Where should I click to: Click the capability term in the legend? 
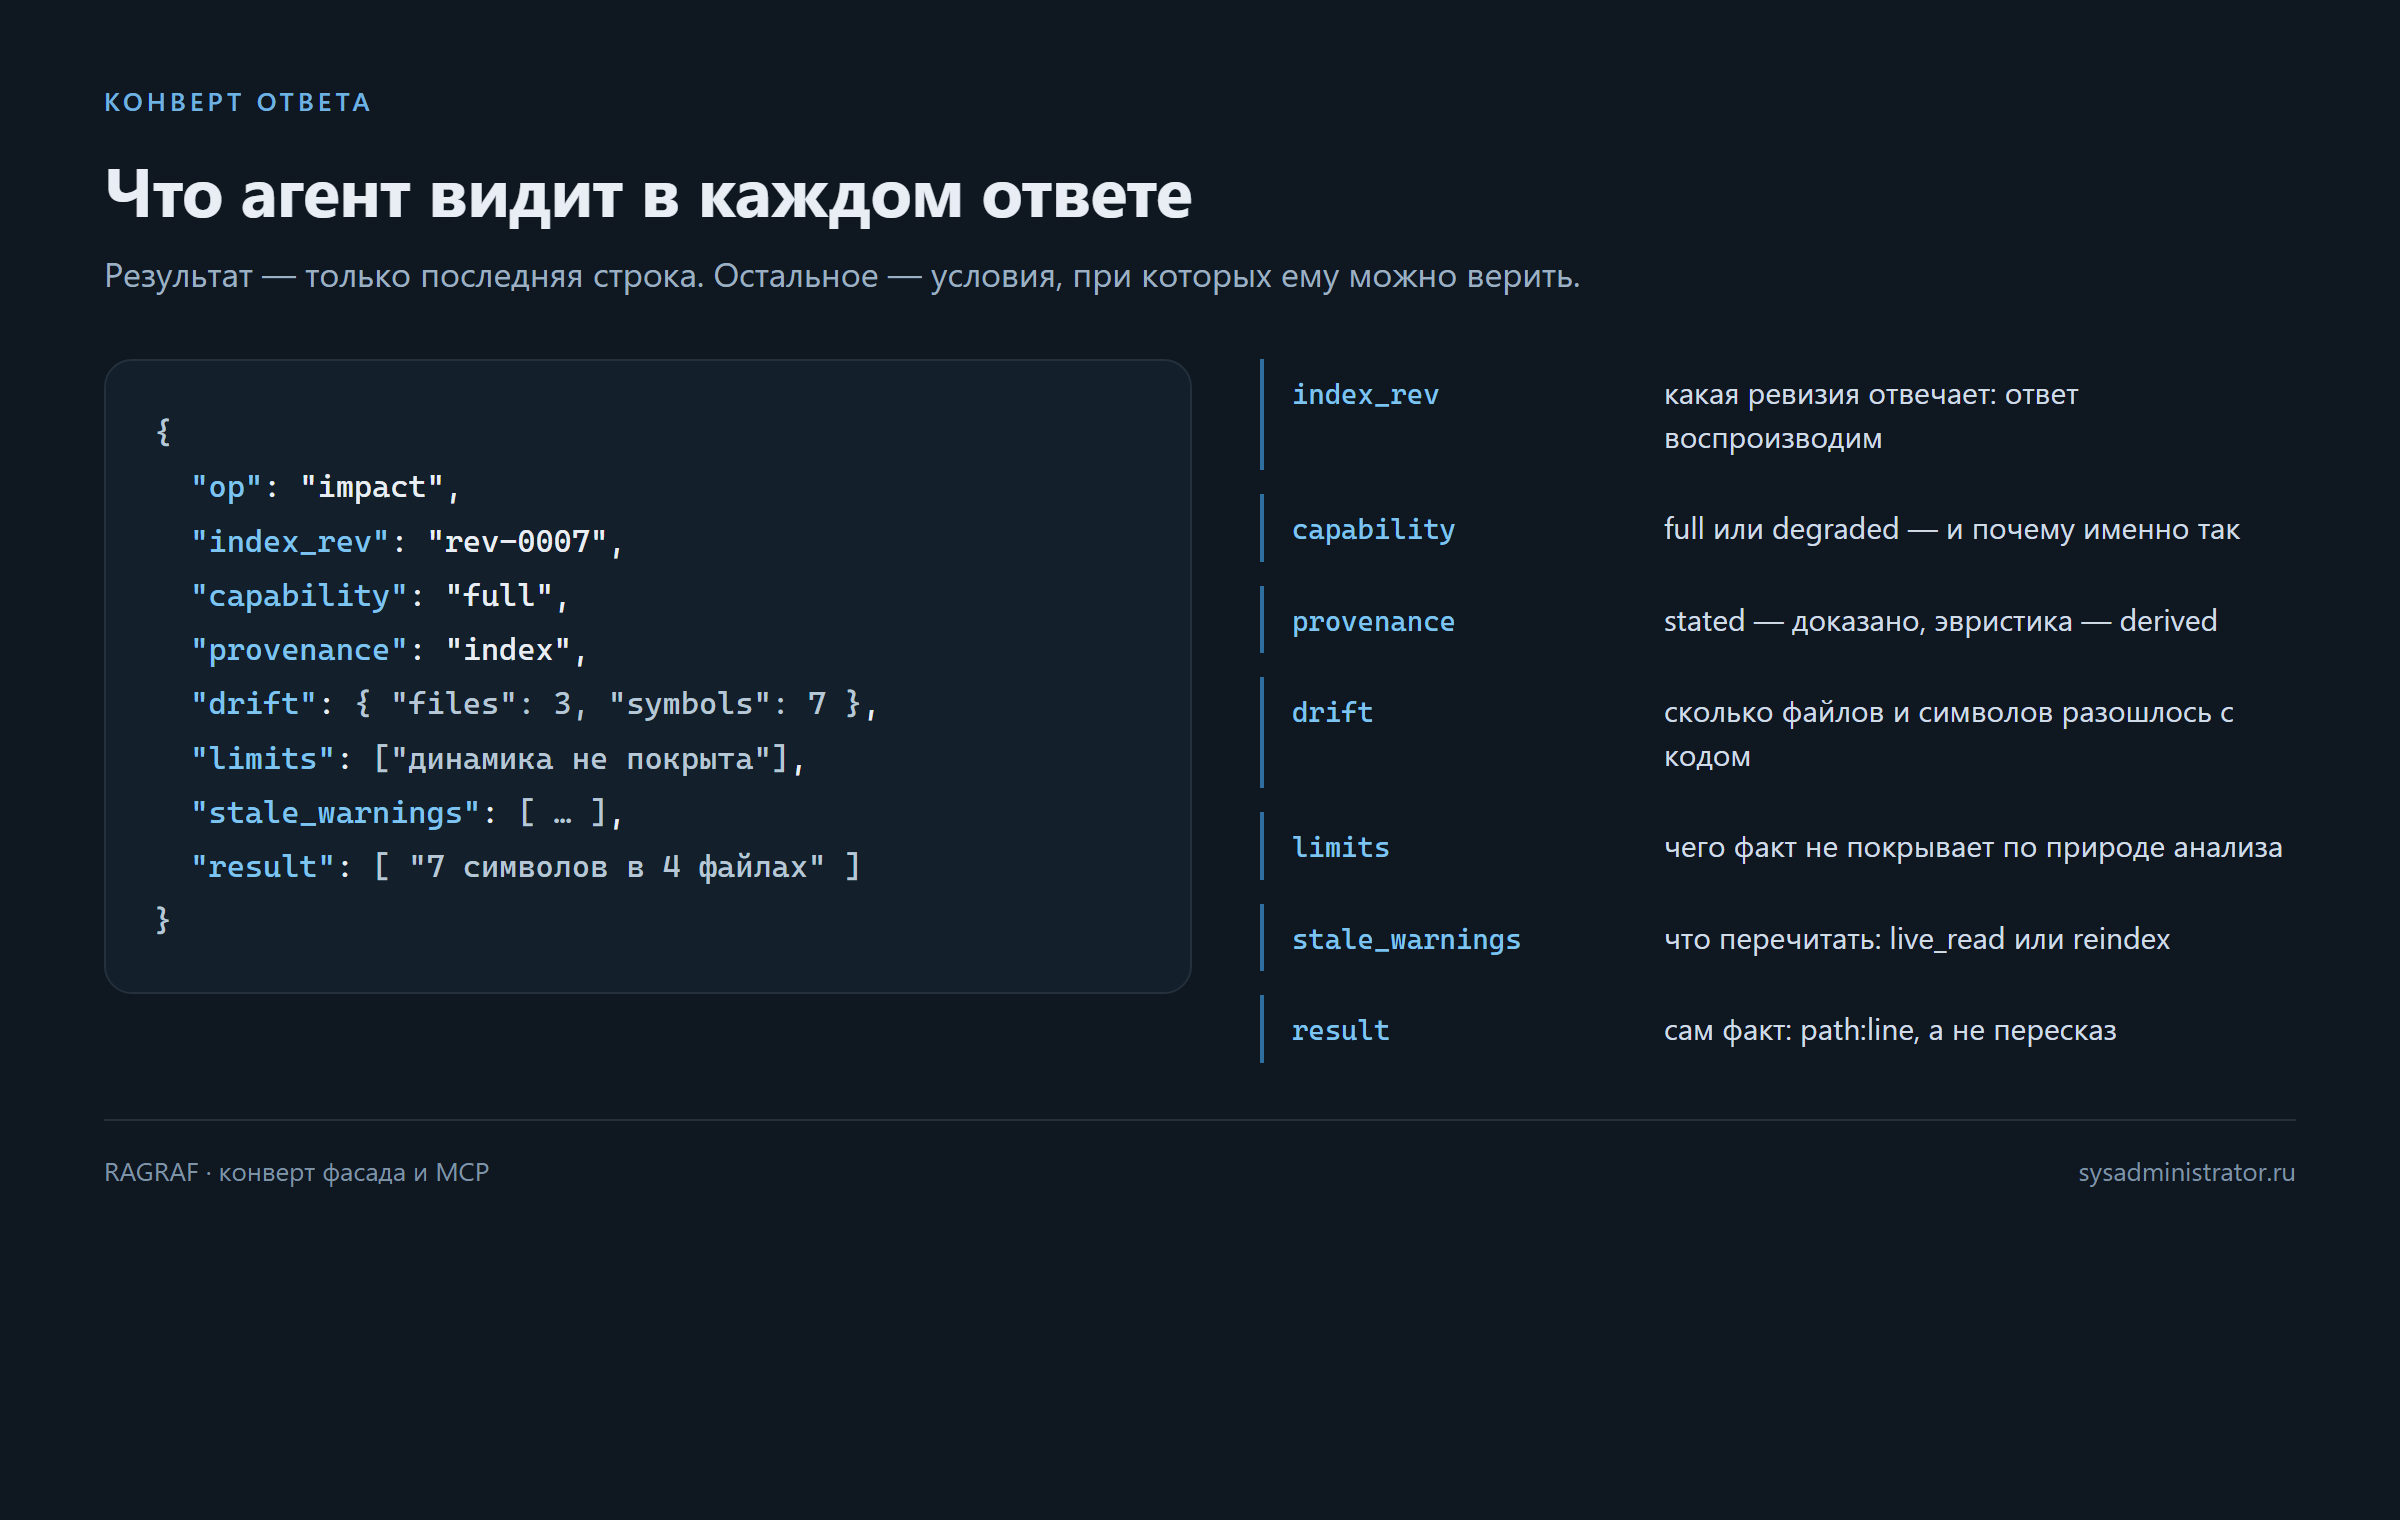pos(1373,530)
